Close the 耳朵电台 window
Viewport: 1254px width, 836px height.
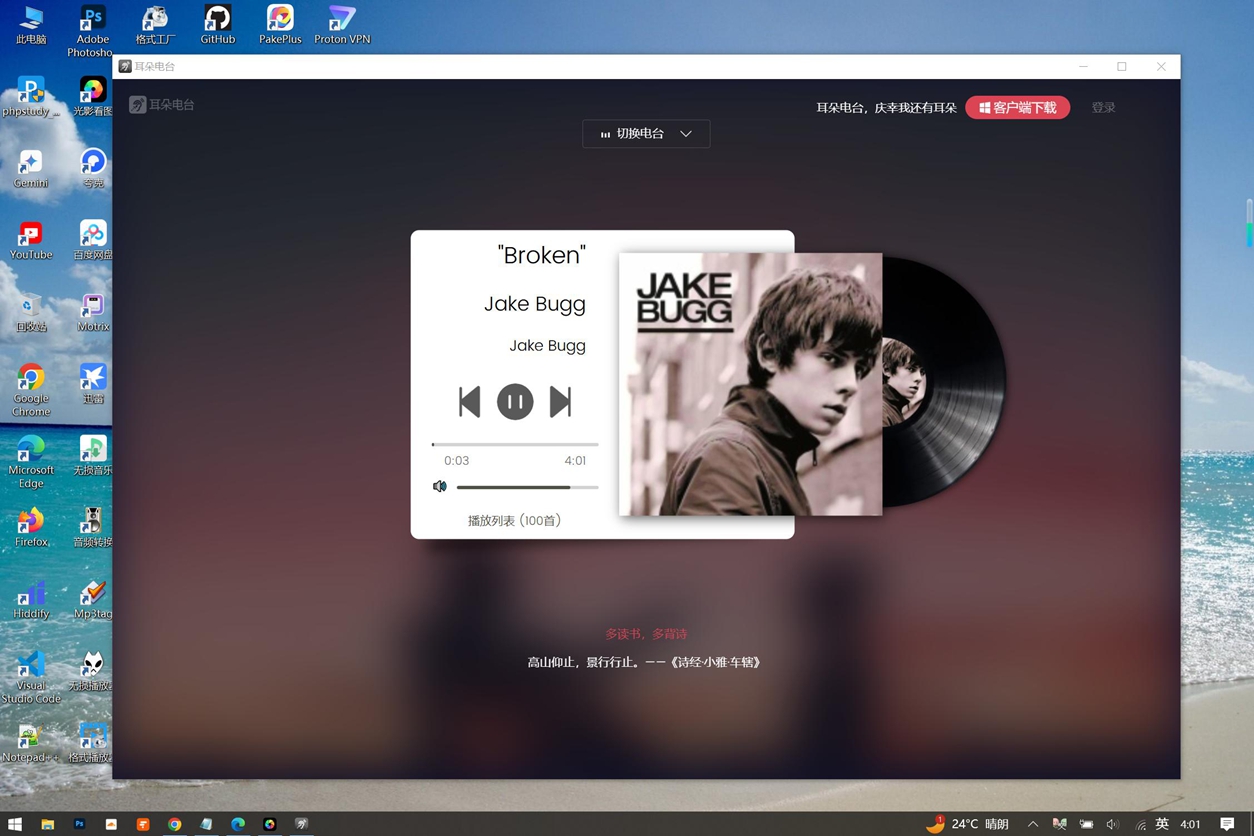point(1161,66)
